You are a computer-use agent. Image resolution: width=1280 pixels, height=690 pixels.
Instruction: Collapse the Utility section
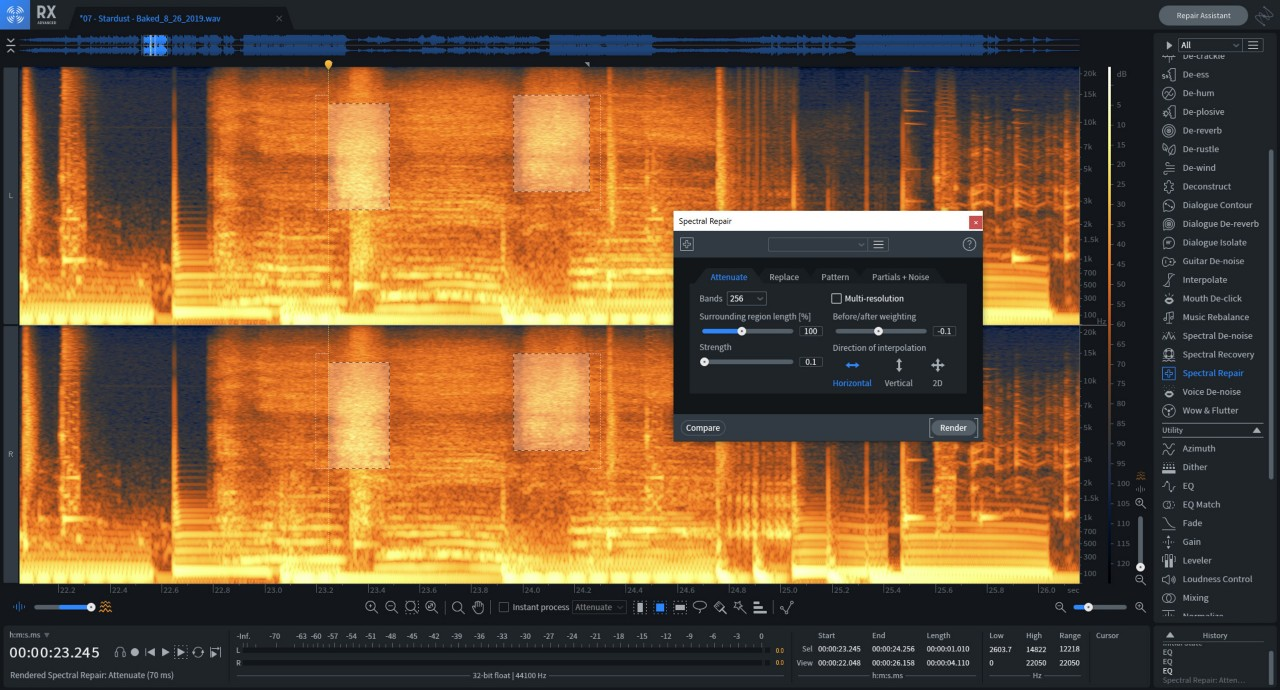[1257, 430]
